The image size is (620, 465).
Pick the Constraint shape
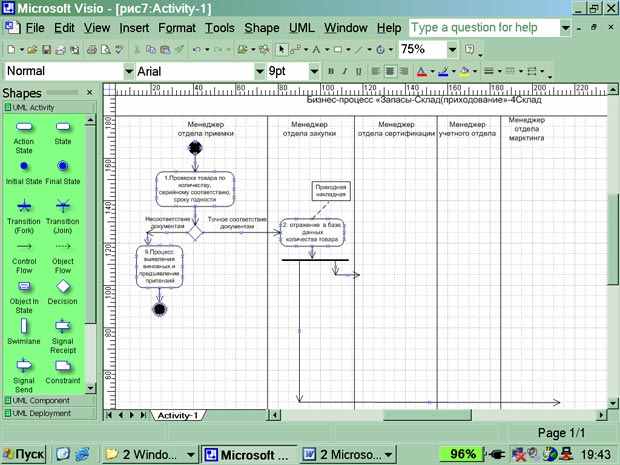tap(63, 372)
